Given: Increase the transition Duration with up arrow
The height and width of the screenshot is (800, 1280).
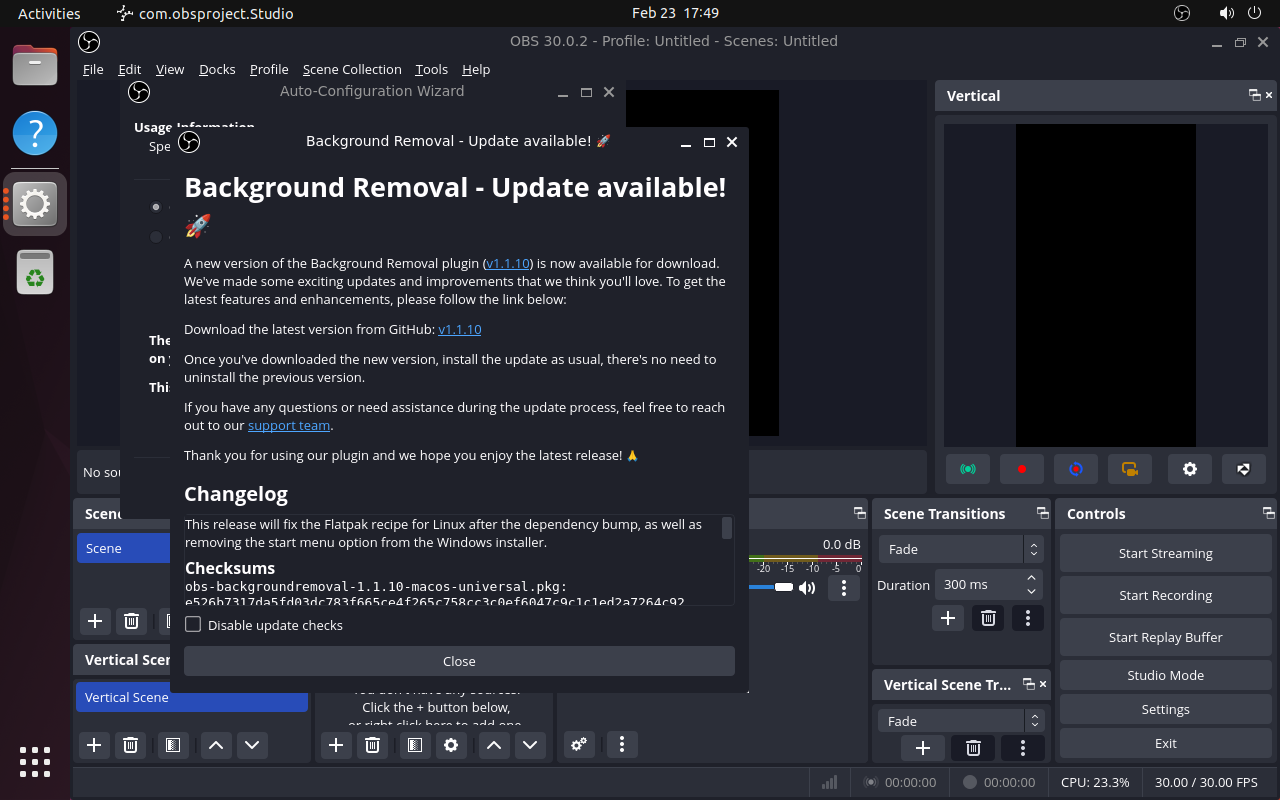Looking at the screenshot, I should click(x=1031, y=578).
